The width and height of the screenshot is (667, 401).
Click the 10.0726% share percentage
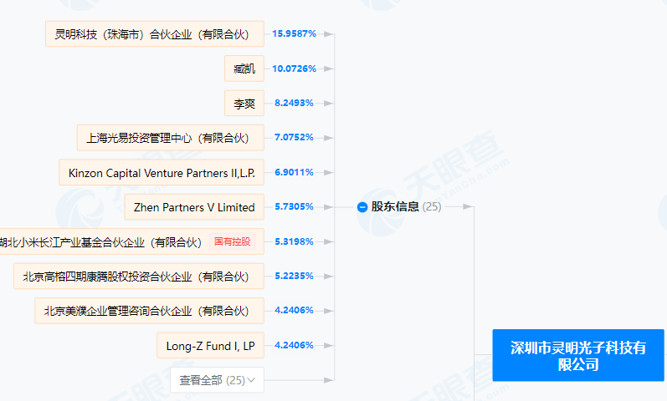[x=294, y=69]
